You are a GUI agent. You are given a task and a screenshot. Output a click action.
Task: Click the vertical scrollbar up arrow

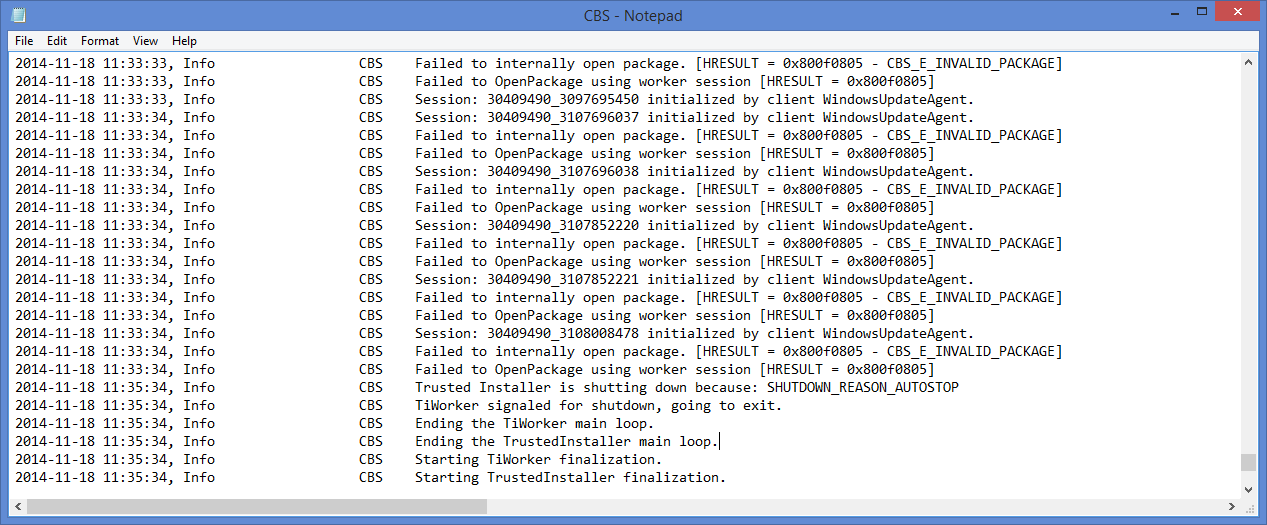(1248, 62)
